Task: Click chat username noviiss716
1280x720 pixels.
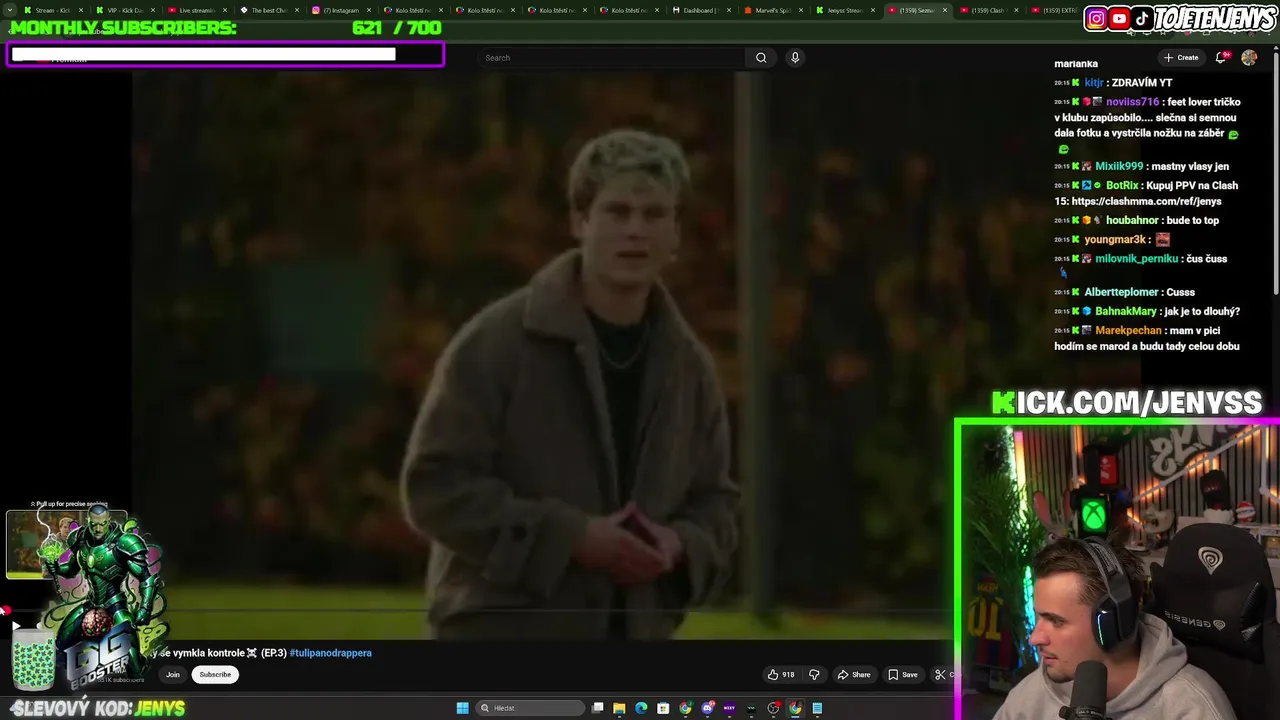Action: pos(1132,102)
